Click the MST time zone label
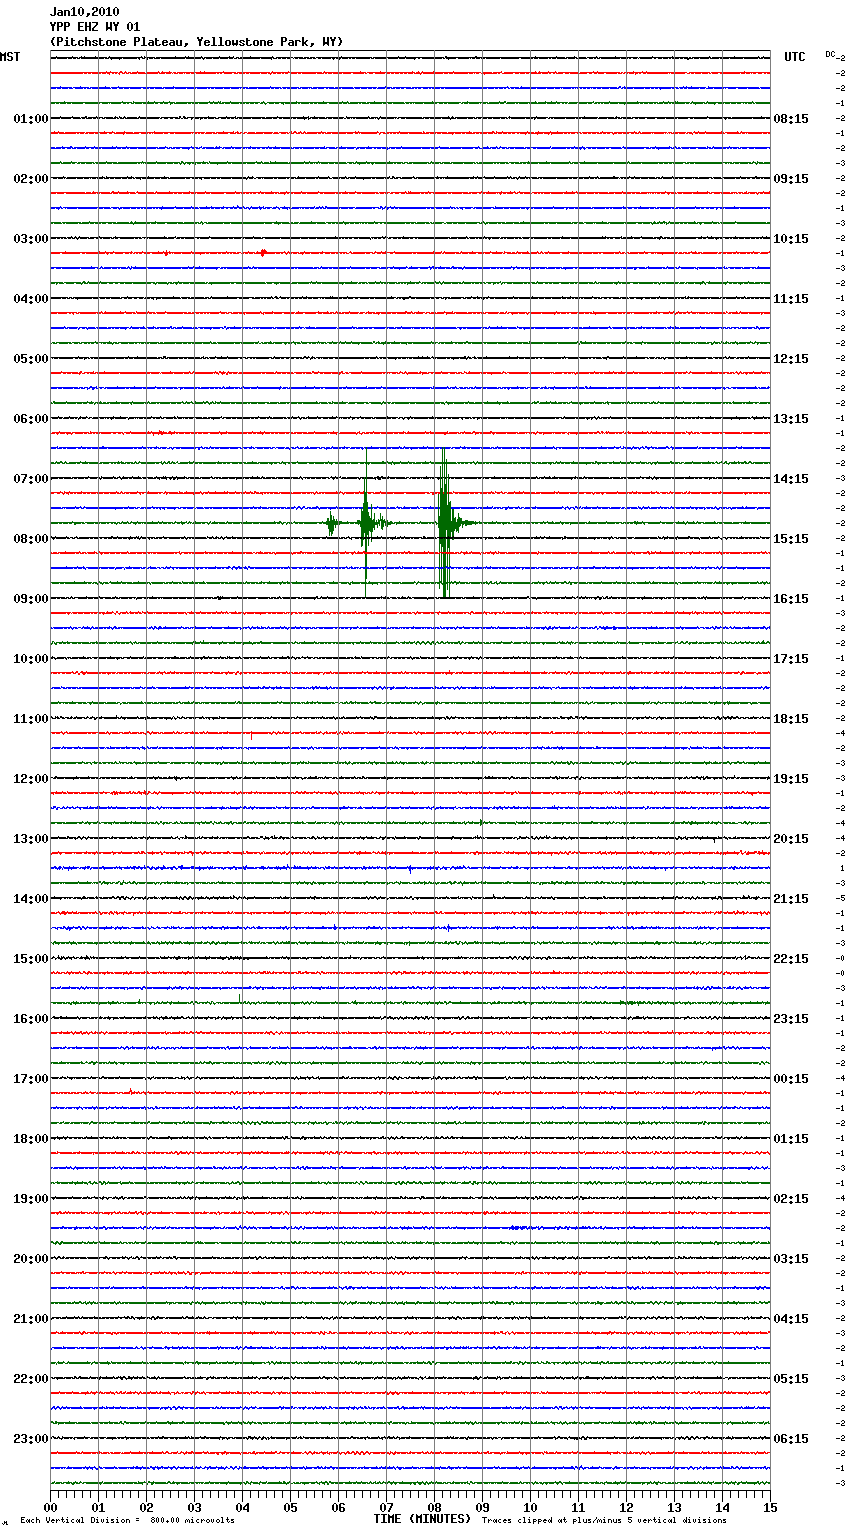 point(10,57)
